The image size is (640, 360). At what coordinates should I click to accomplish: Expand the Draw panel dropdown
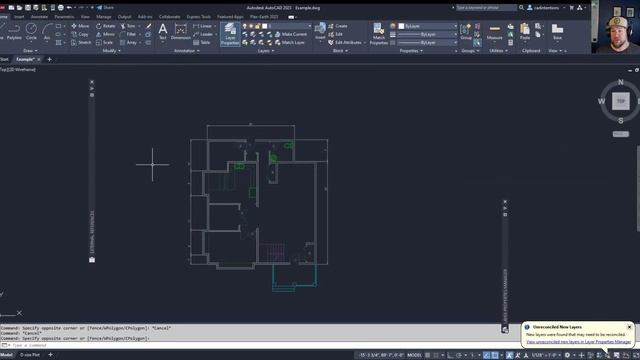tap(31, 51)
